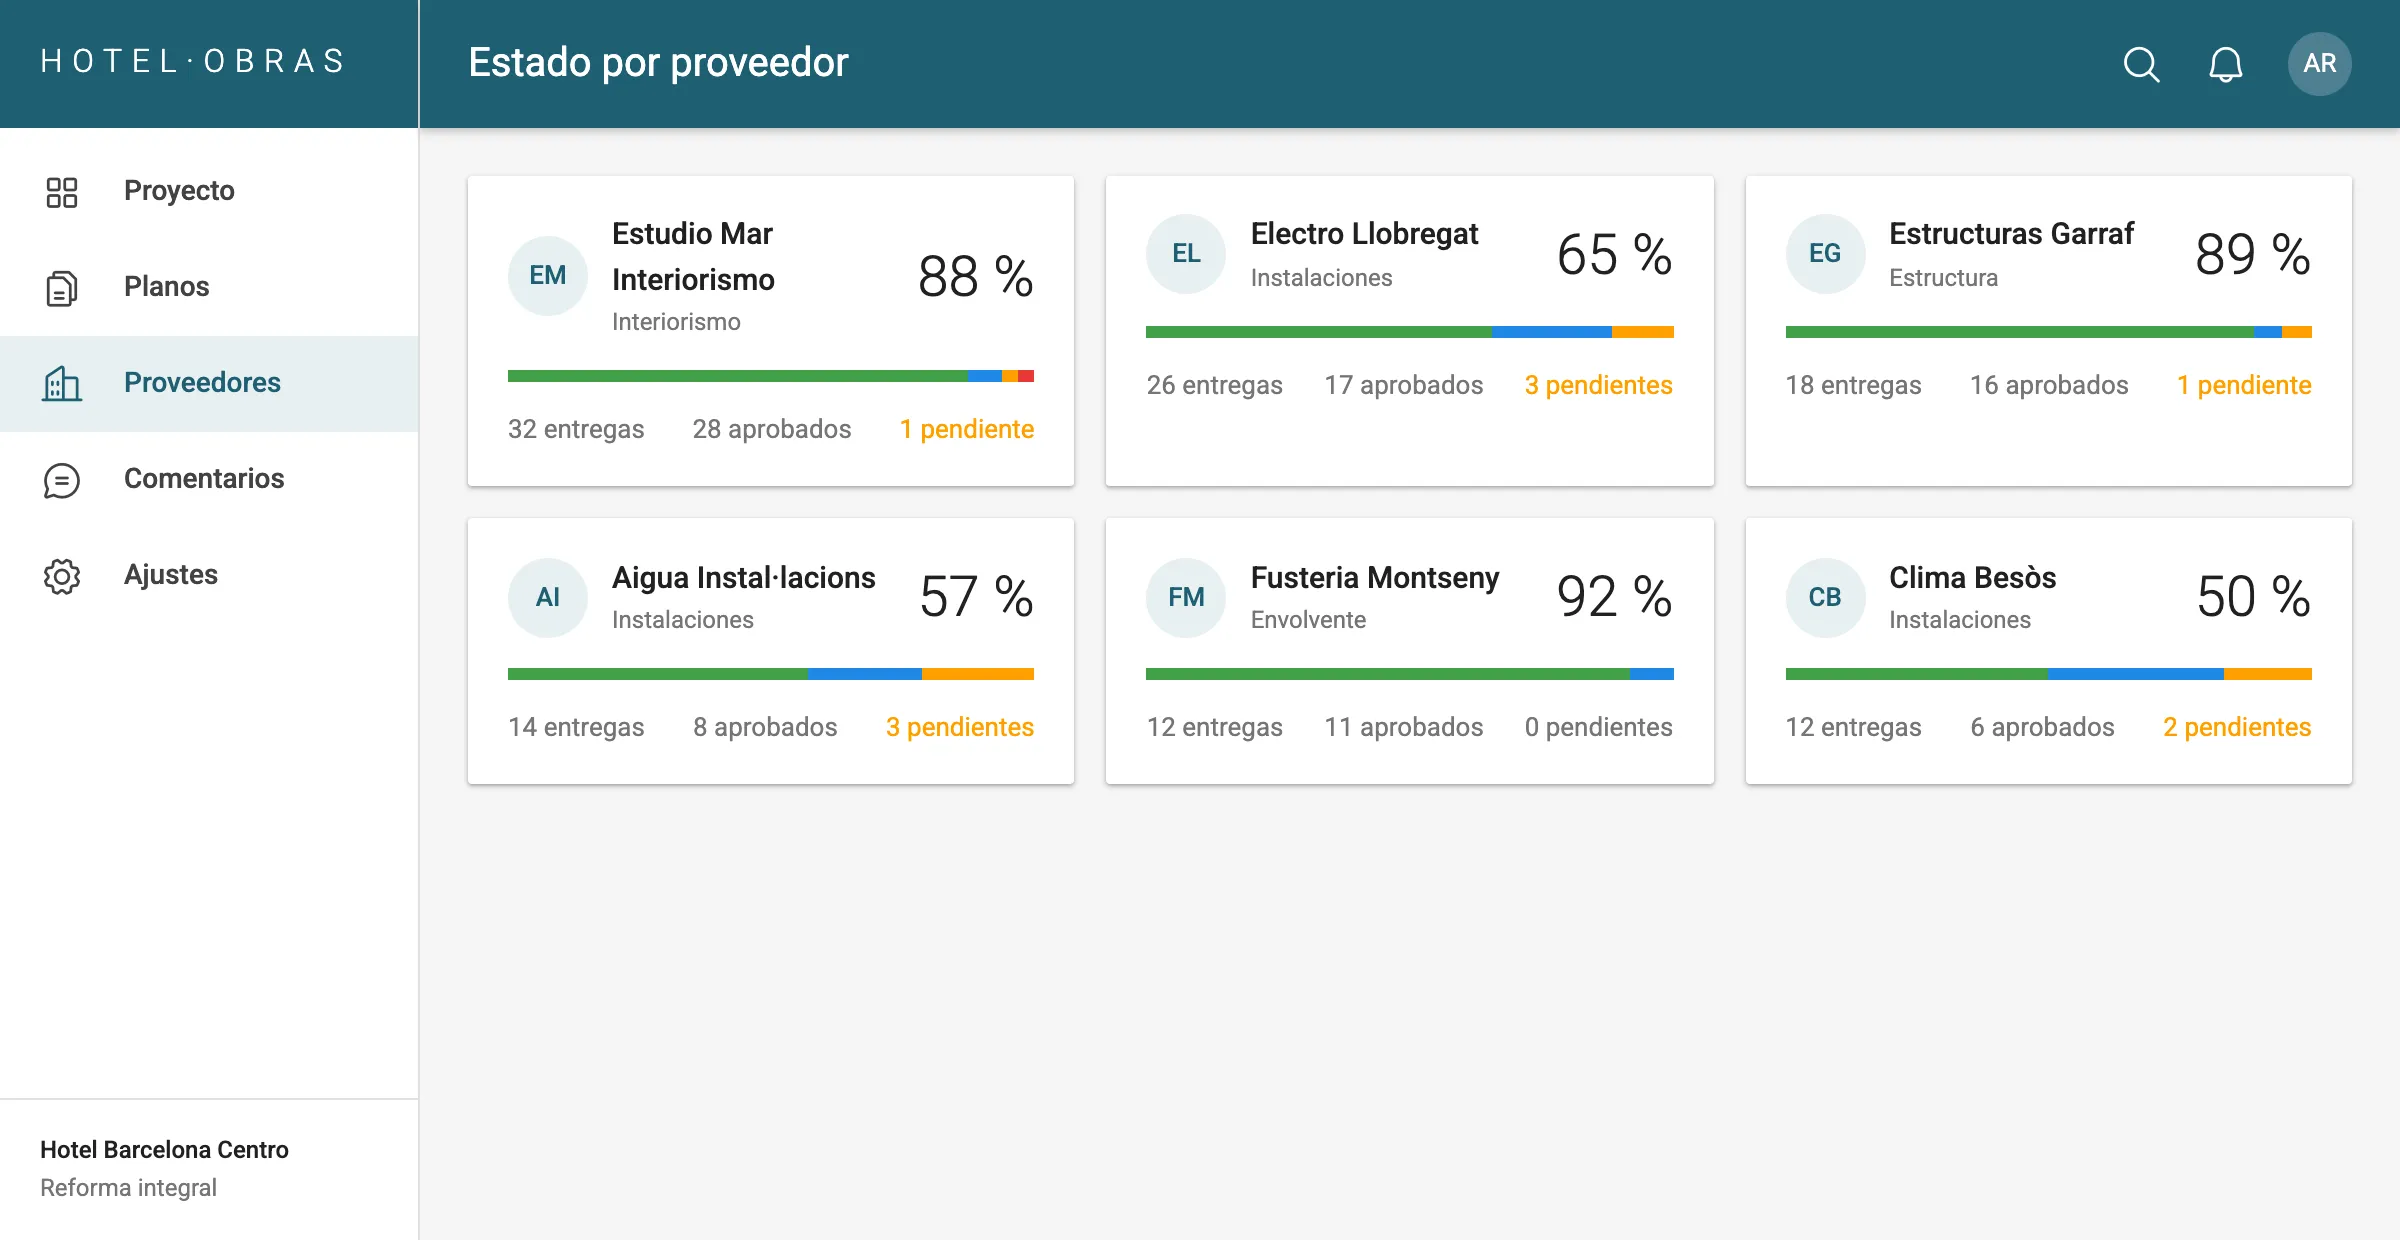Click Electro Llobregat progress bar
The width and height of the screenshot is (2400, 1240).
pos(1409,332)
